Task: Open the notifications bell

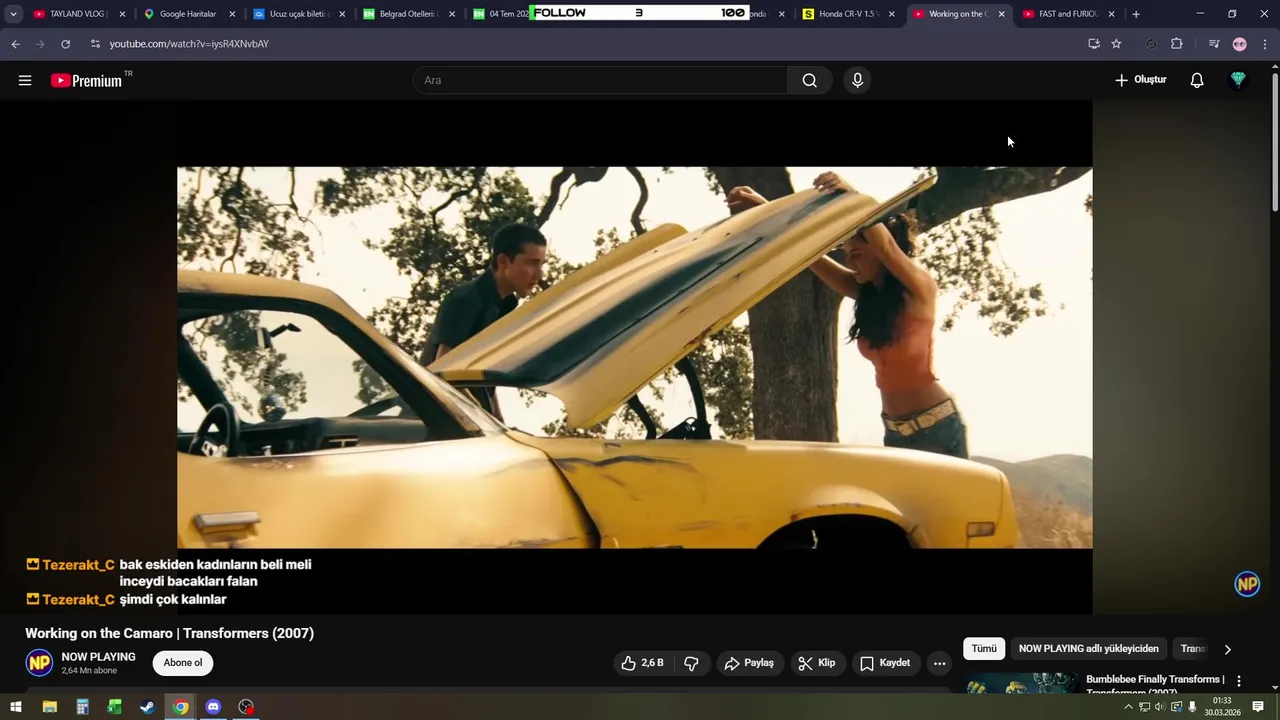Action: 1197,80
